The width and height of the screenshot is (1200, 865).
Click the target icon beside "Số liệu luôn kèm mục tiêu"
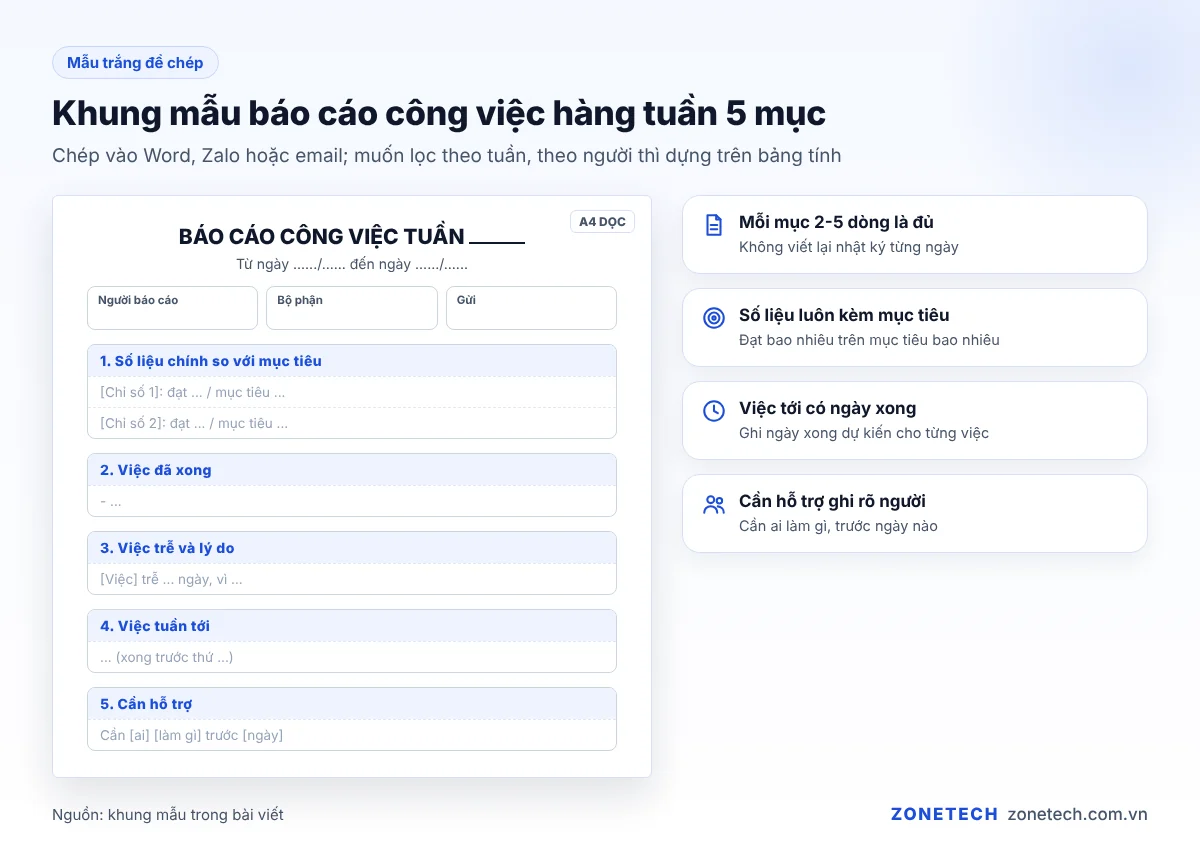click(x=714, y=318)
